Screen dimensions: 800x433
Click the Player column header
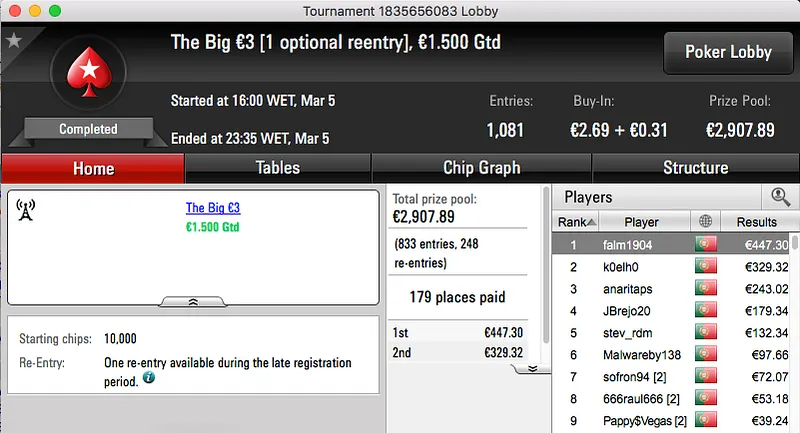click(x=641, y=222)
